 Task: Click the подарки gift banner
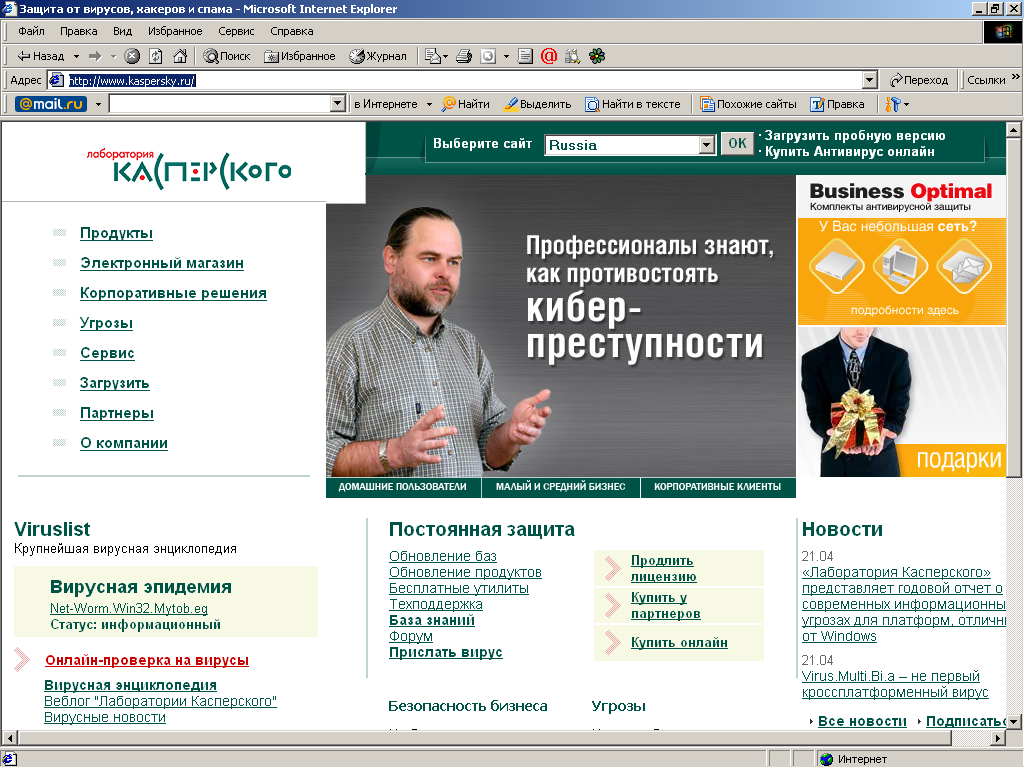click(x=901, y=402)
